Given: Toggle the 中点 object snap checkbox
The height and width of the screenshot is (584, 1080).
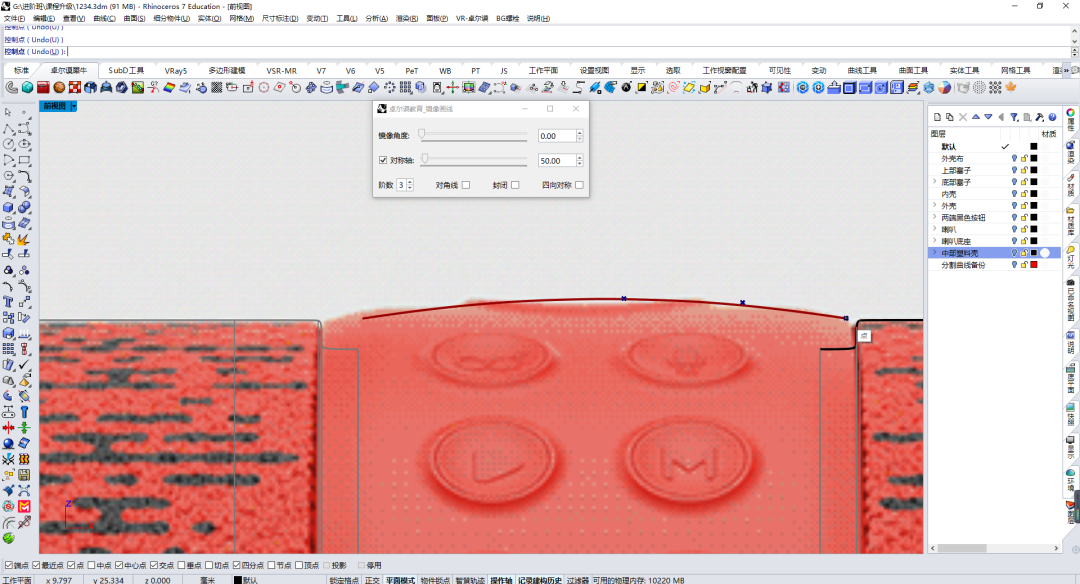Looking at the screenshot, I should point(92,565).
